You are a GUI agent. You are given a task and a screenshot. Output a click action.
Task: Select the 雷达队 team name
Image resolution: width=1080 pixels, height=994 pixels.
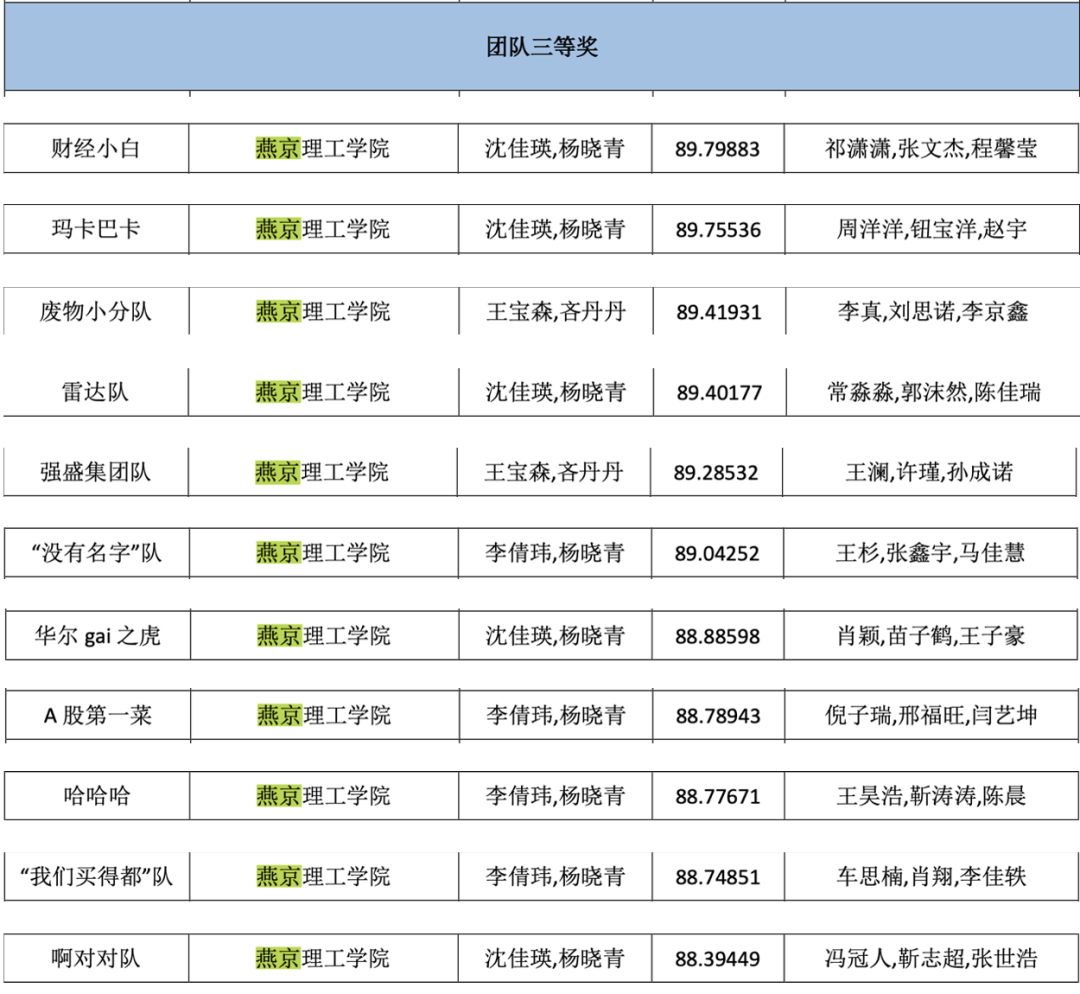96,392
